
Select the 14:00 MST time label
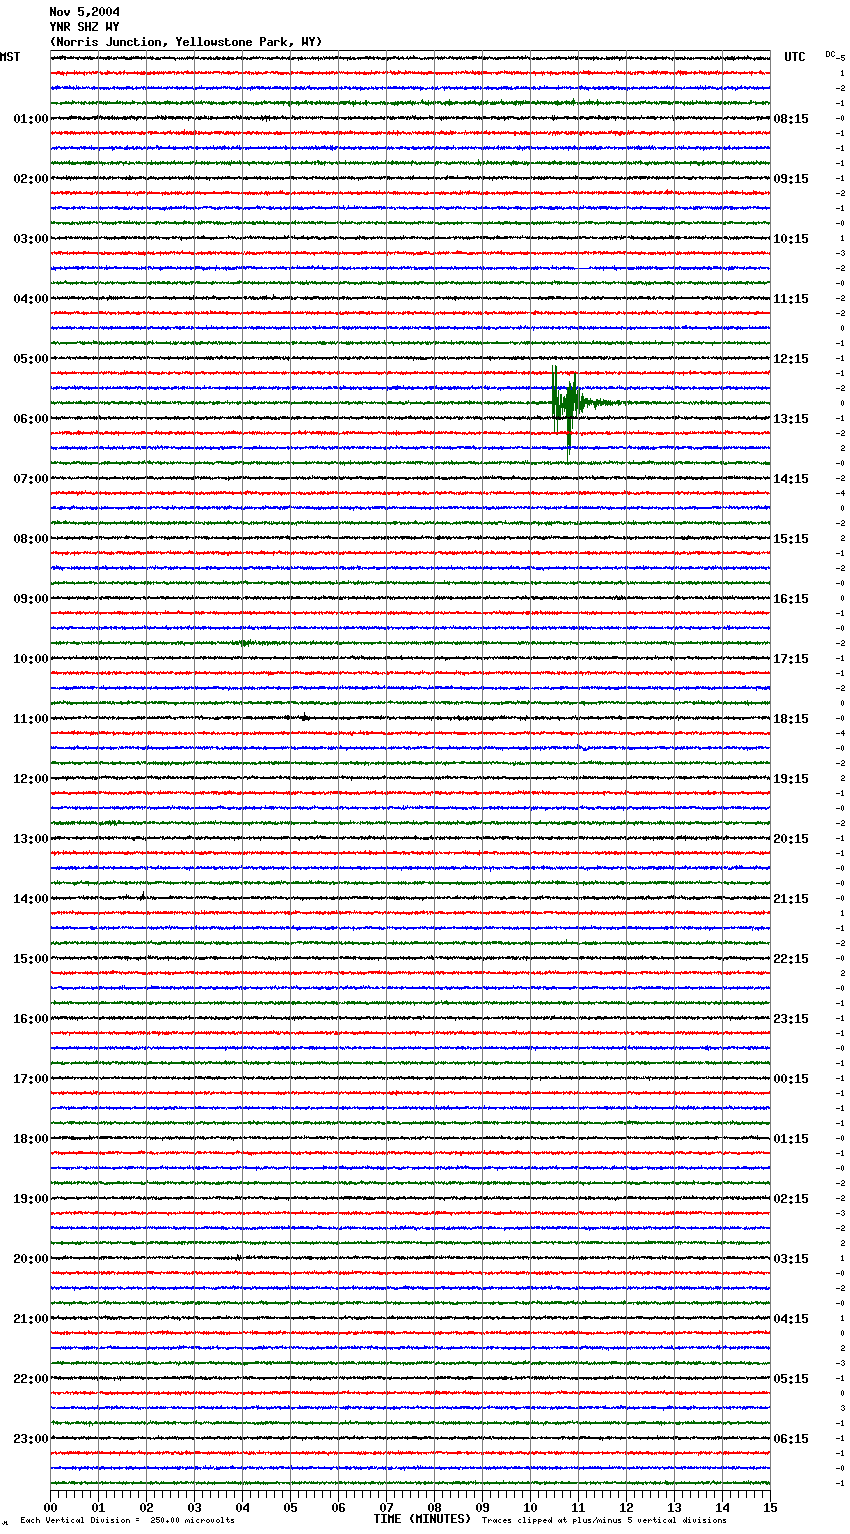(31, 899)
